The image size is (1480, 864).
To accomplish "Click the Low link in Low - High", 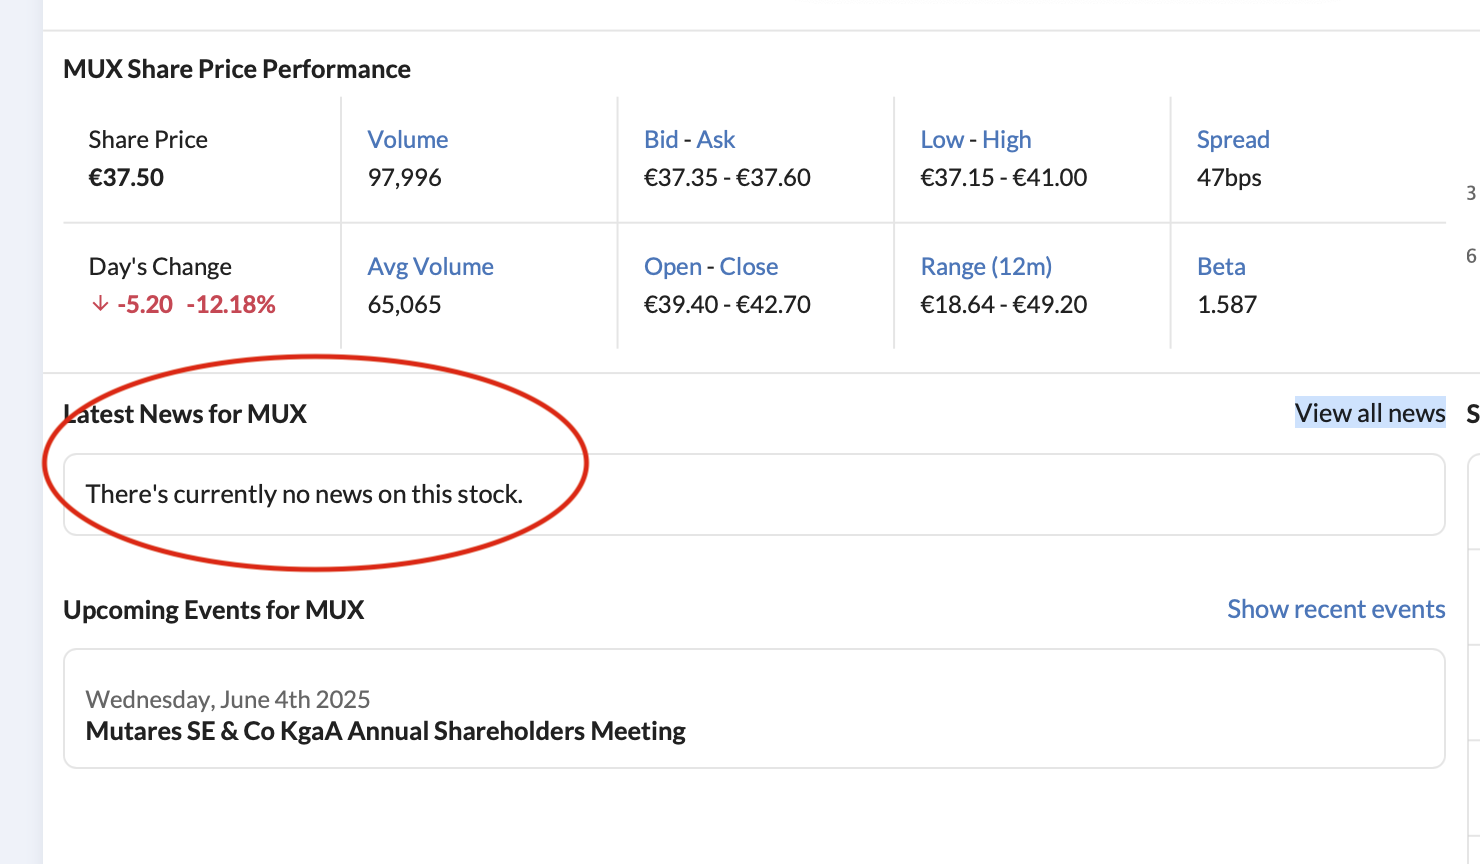I will click(x=942, y=140).
